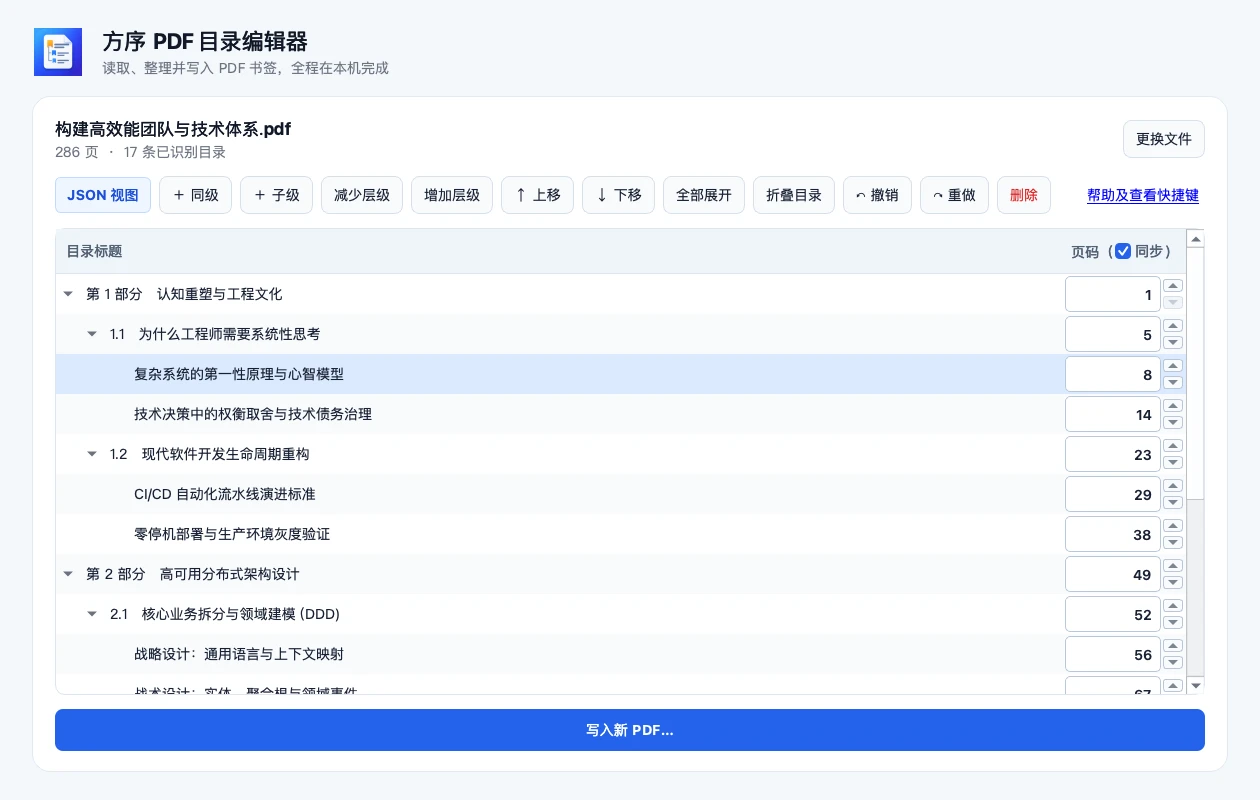Collapse 2.1 核心业务拆分与领域建模
This screenshot has width=1260, height=800.
click(92, 614)
